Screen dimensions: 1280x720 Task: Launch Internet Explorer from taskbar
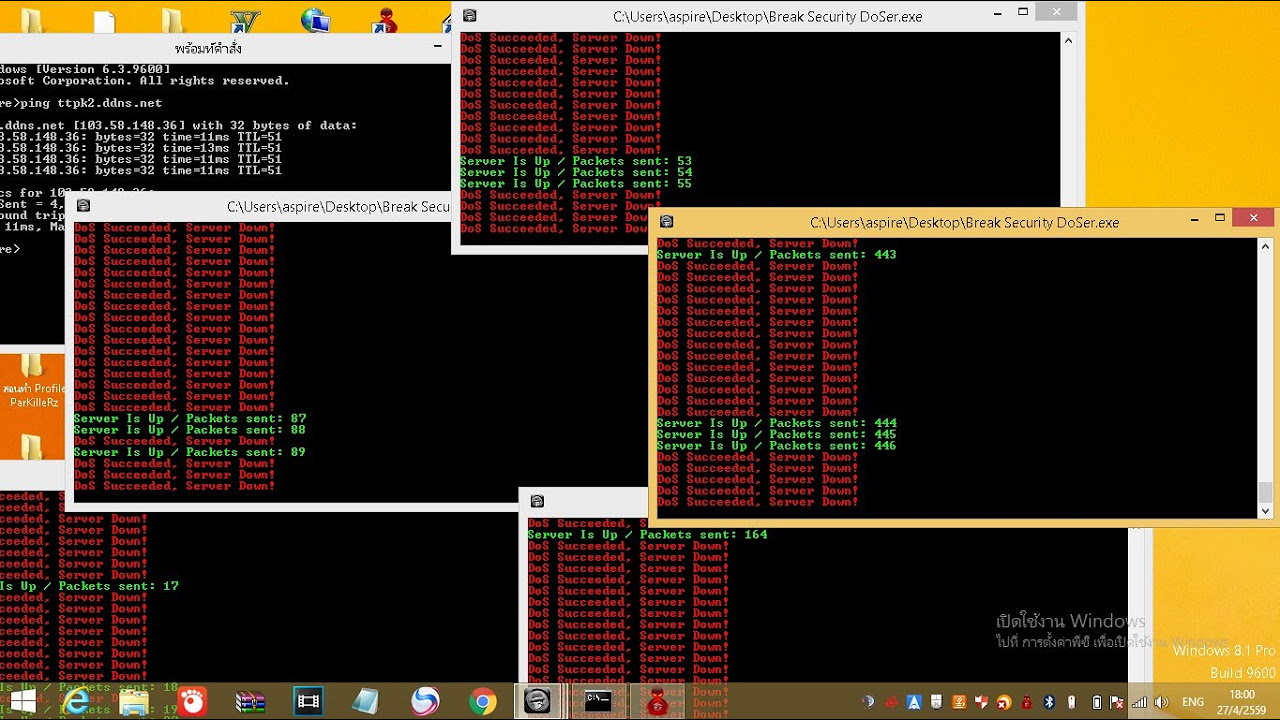[x=76, y=702]
